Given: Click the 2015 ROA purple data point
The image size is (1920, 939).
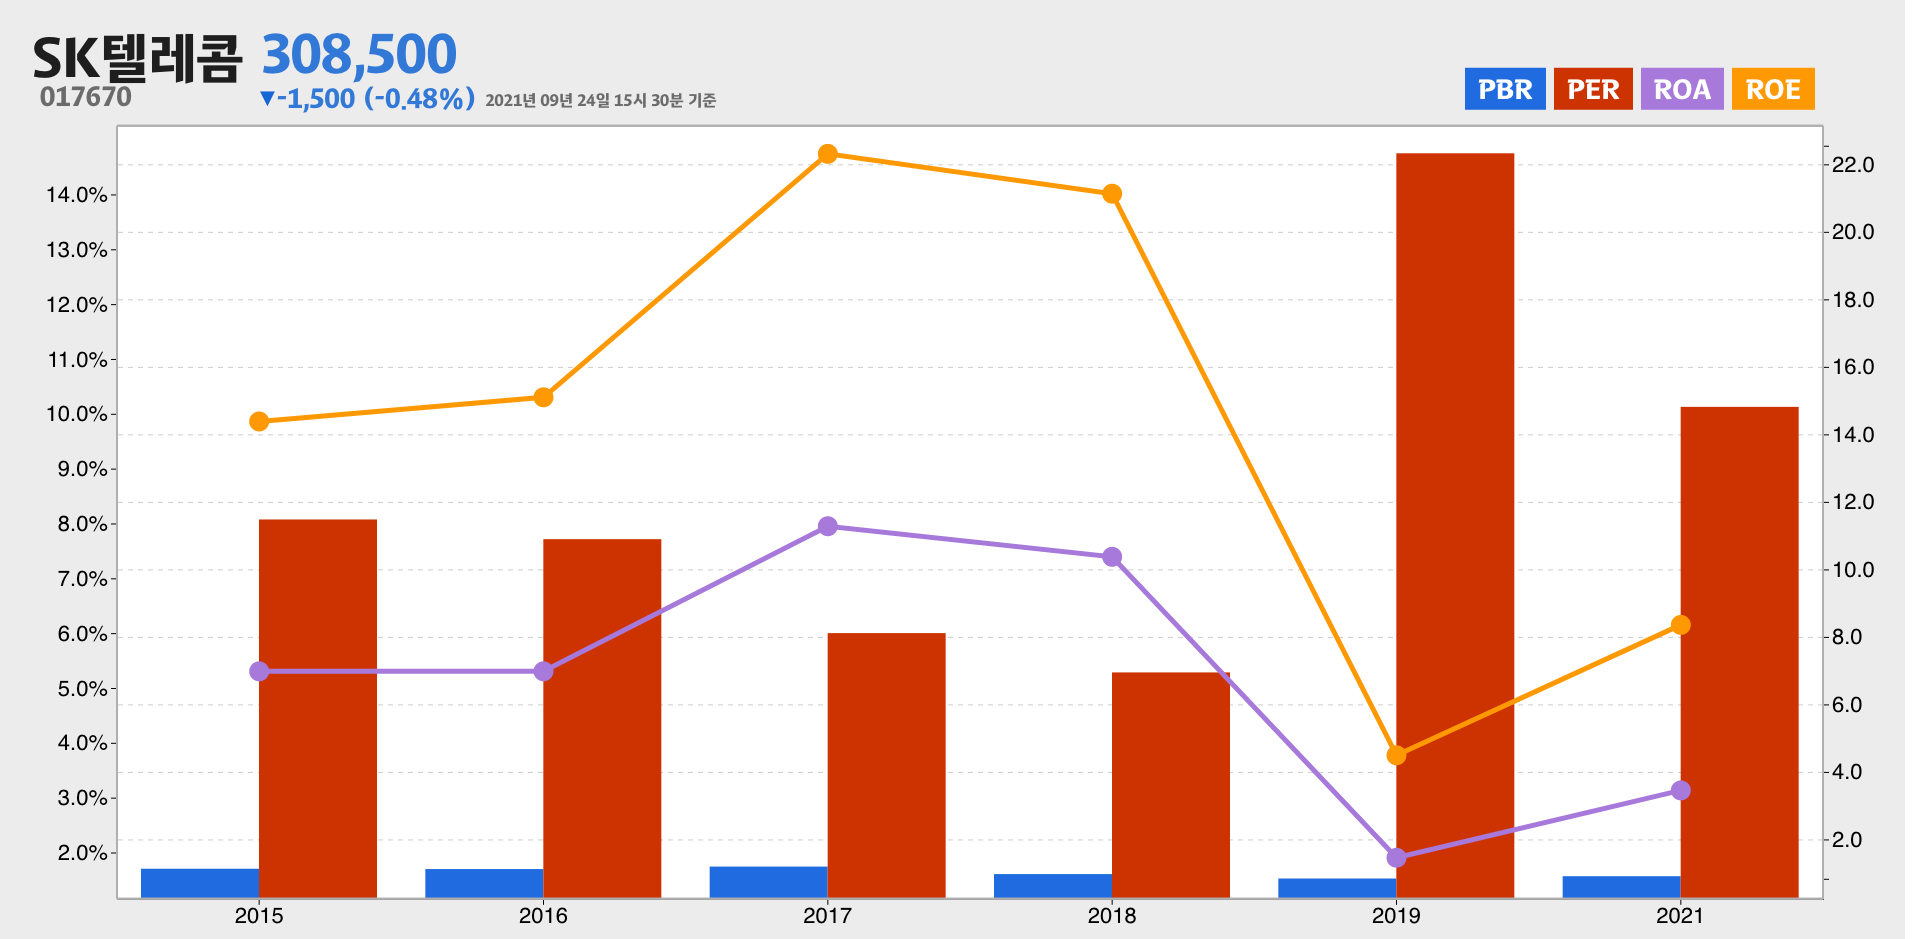Looking at the screenshot, I should 259,671.
